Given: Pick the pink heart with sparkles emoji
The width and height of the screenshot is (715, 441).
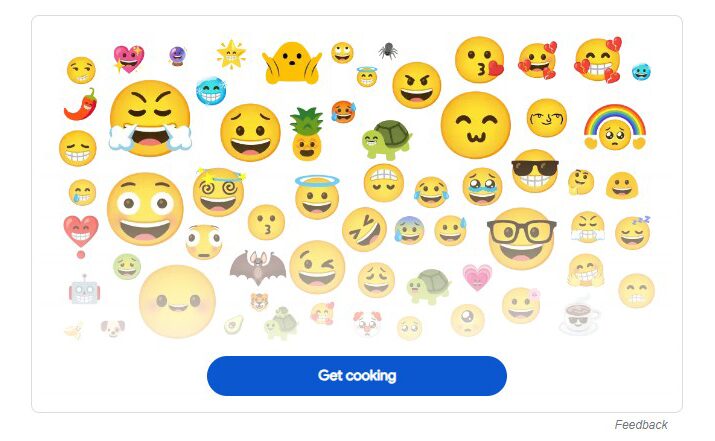Looking at the screenshot, I should coord(128,59).
